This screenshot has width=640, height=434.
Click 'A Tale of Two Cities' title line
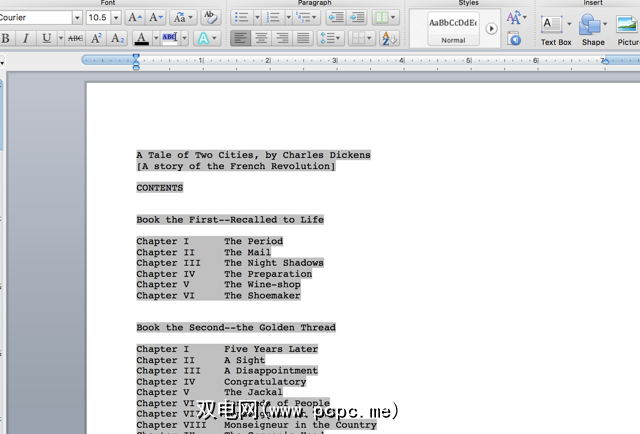point(253,155)
